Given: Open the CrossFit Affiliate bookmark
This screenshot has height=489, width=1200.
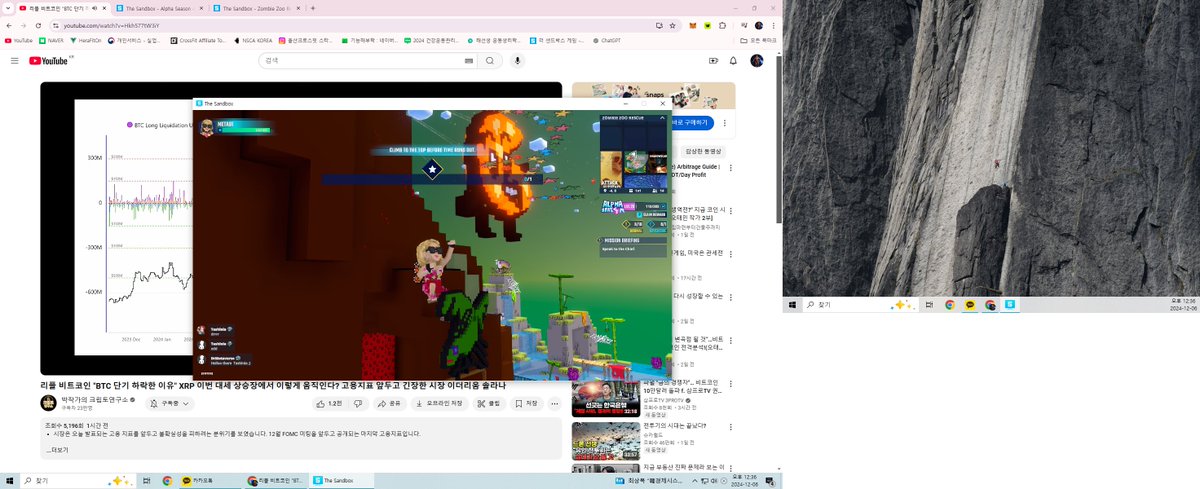Looking at the screenshot, I should point(199,41).
